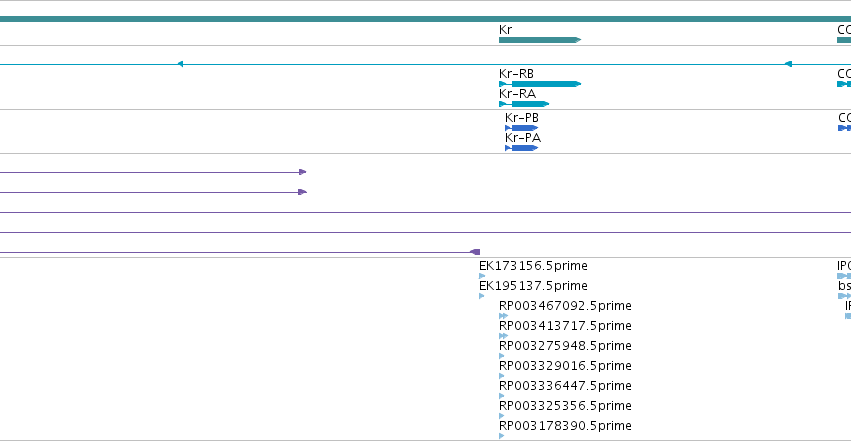This screenshot has height=441, width=851.
Task: Click the Kr-PA protein glyph
Action: [522, 148]
